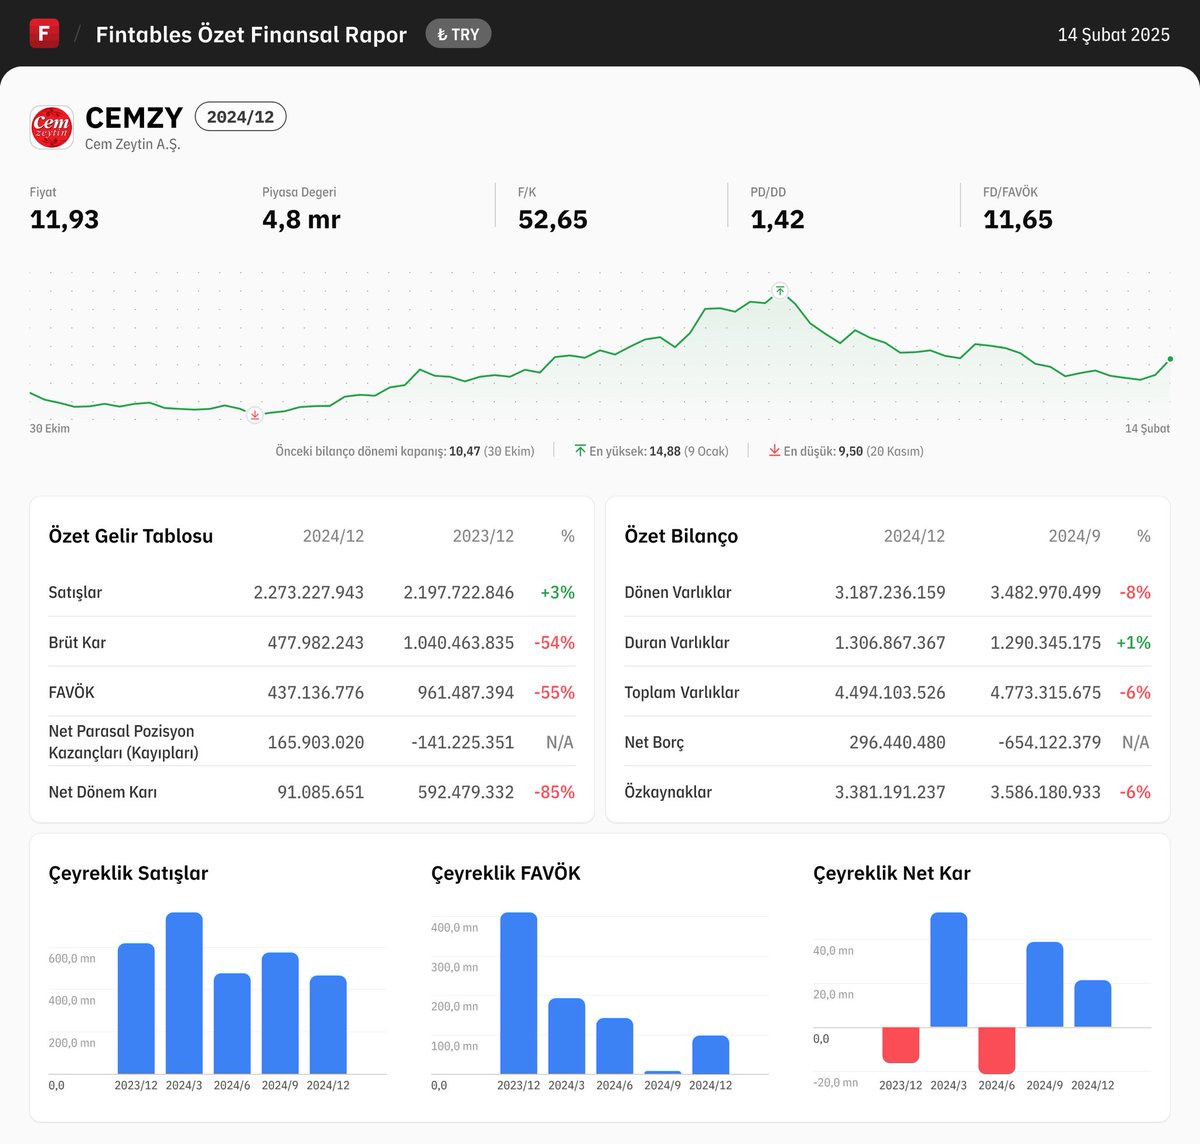
Task: Click the TRY currency badge
Action: coord(458,34)
